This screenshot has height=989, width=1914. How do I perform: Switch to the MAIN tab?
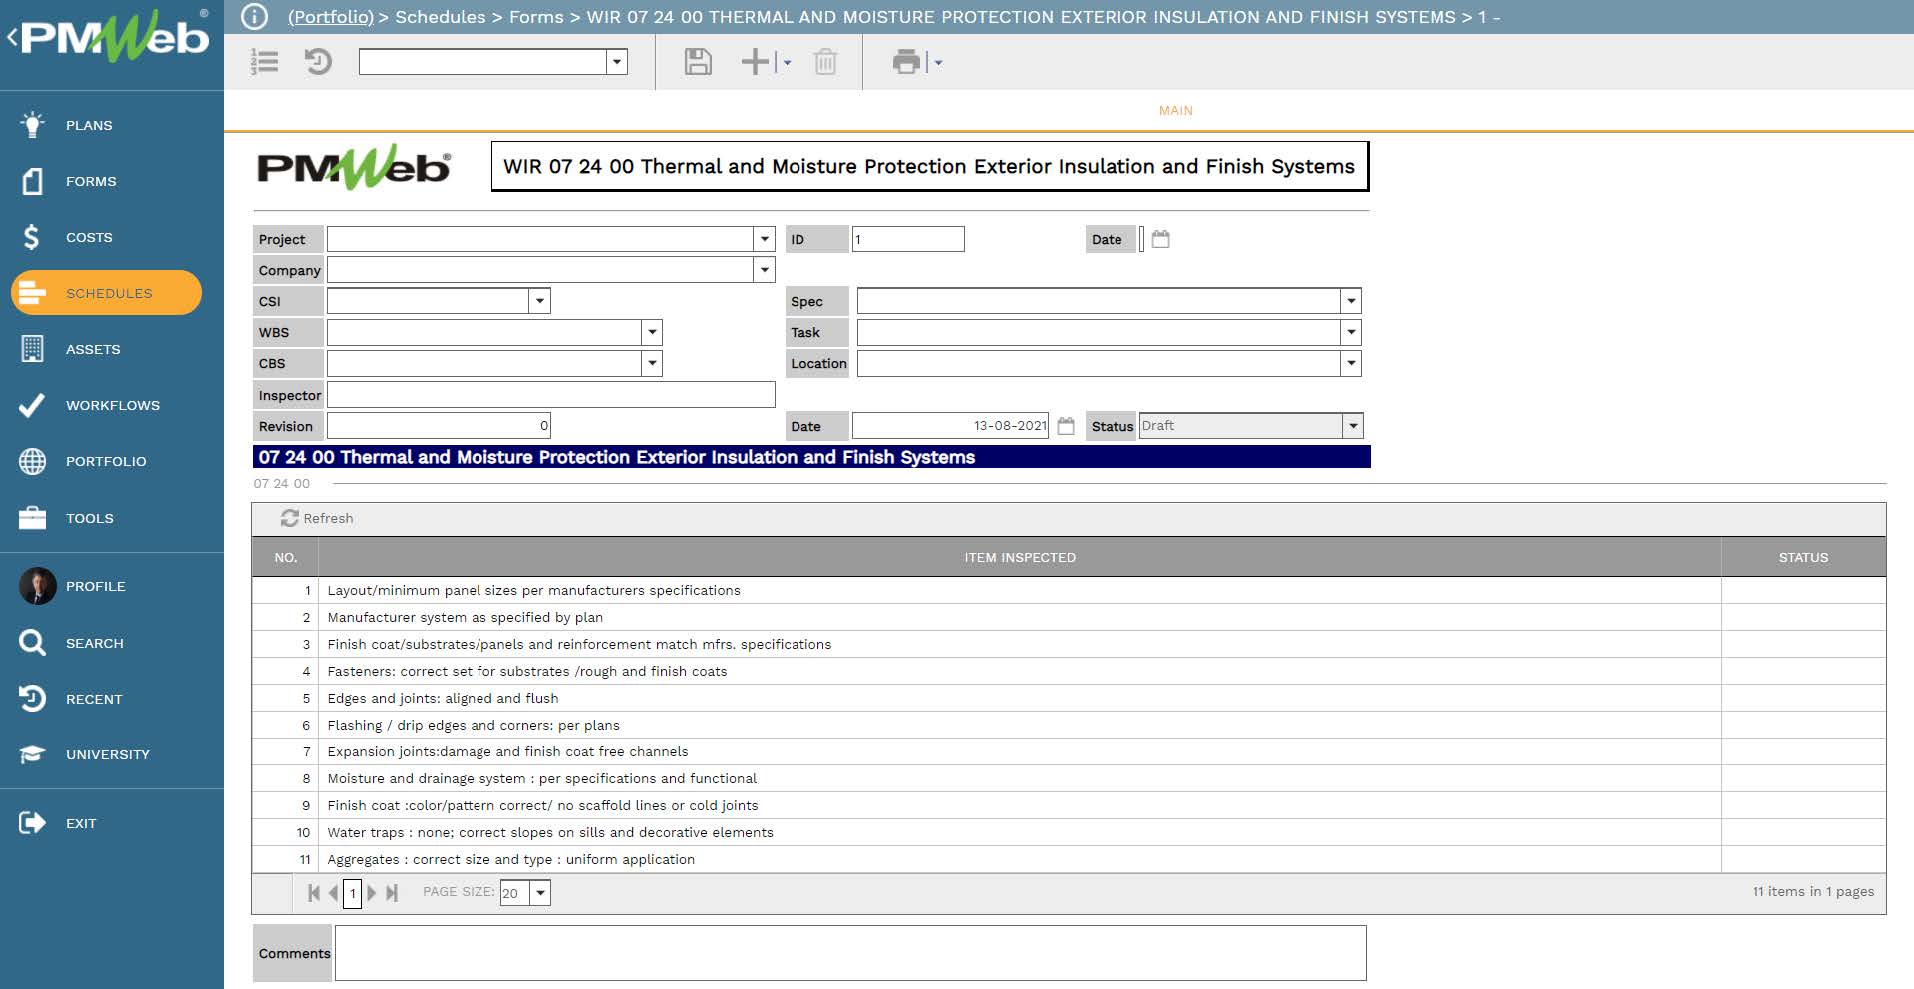pyautogui.click(x=1175, y=111)
